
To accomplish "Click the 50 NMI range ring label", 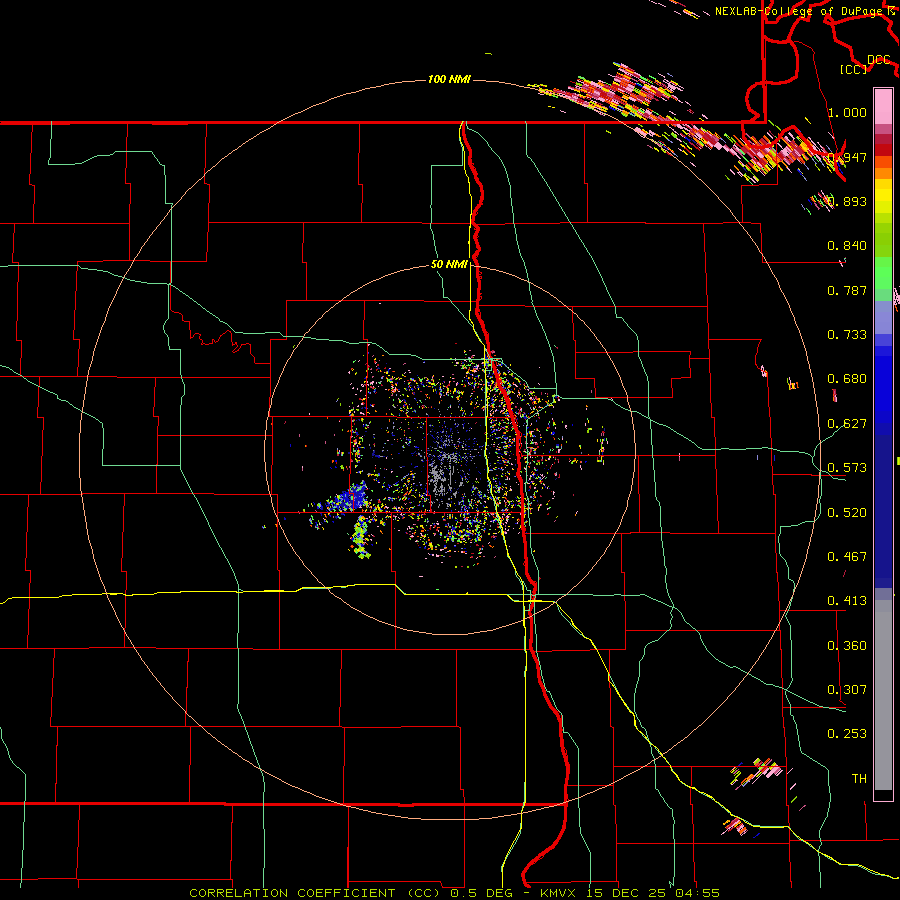I will tap(449, 264).
